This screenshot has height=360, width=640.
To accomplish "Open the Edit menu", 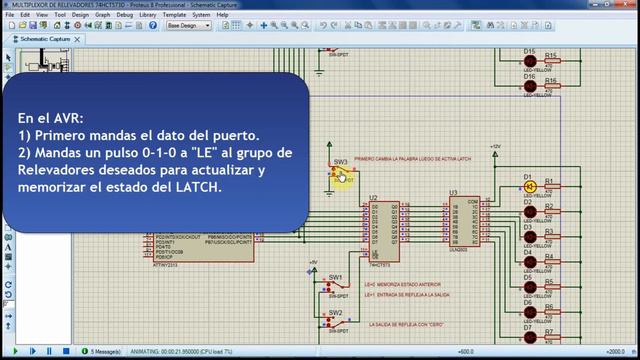I will [25, 15].
